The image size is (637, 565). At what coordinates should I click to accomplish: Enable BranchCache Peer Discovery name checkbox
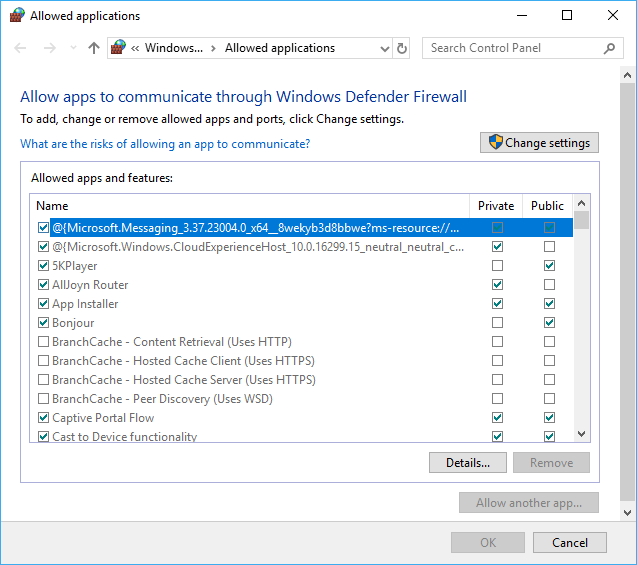click(43, 398)
